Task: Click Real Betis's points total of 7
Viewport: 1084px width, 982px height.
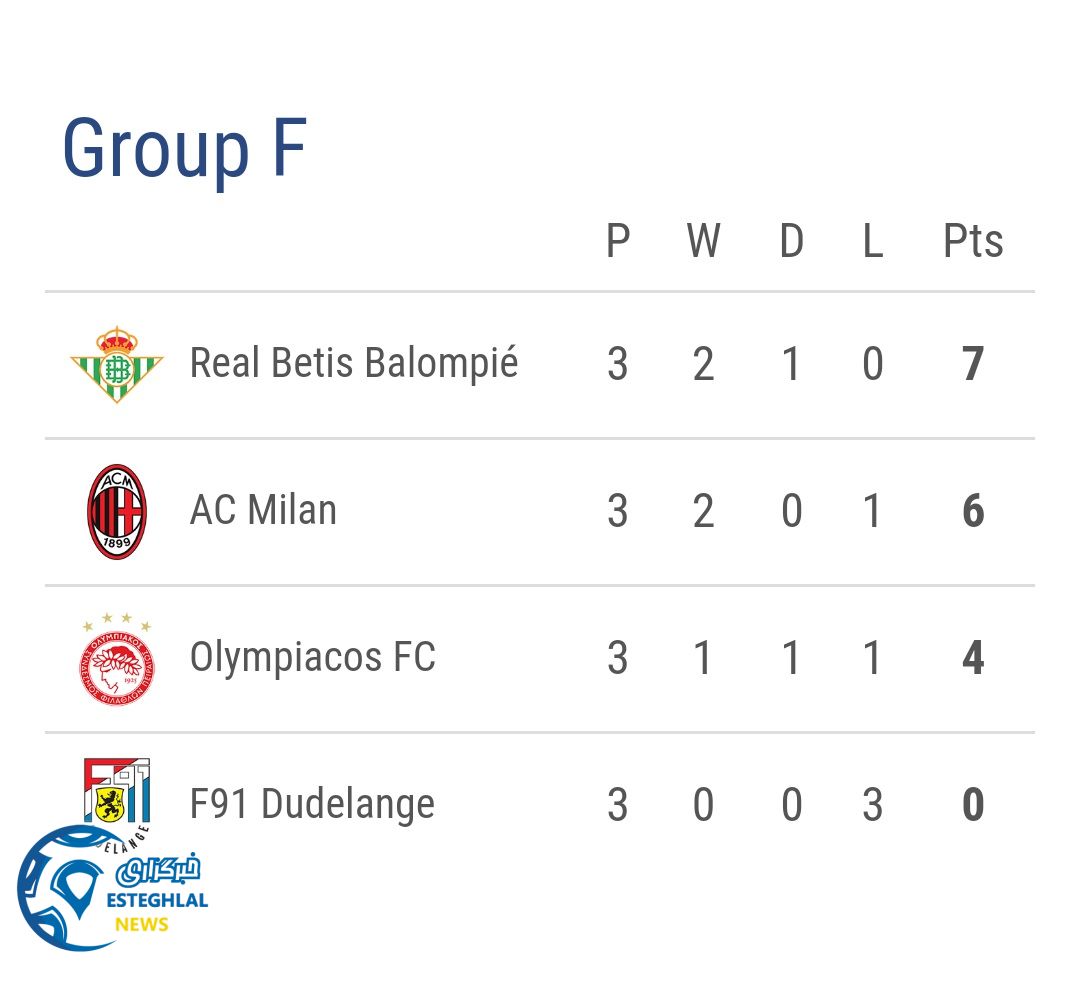Action: coord(972,364)
